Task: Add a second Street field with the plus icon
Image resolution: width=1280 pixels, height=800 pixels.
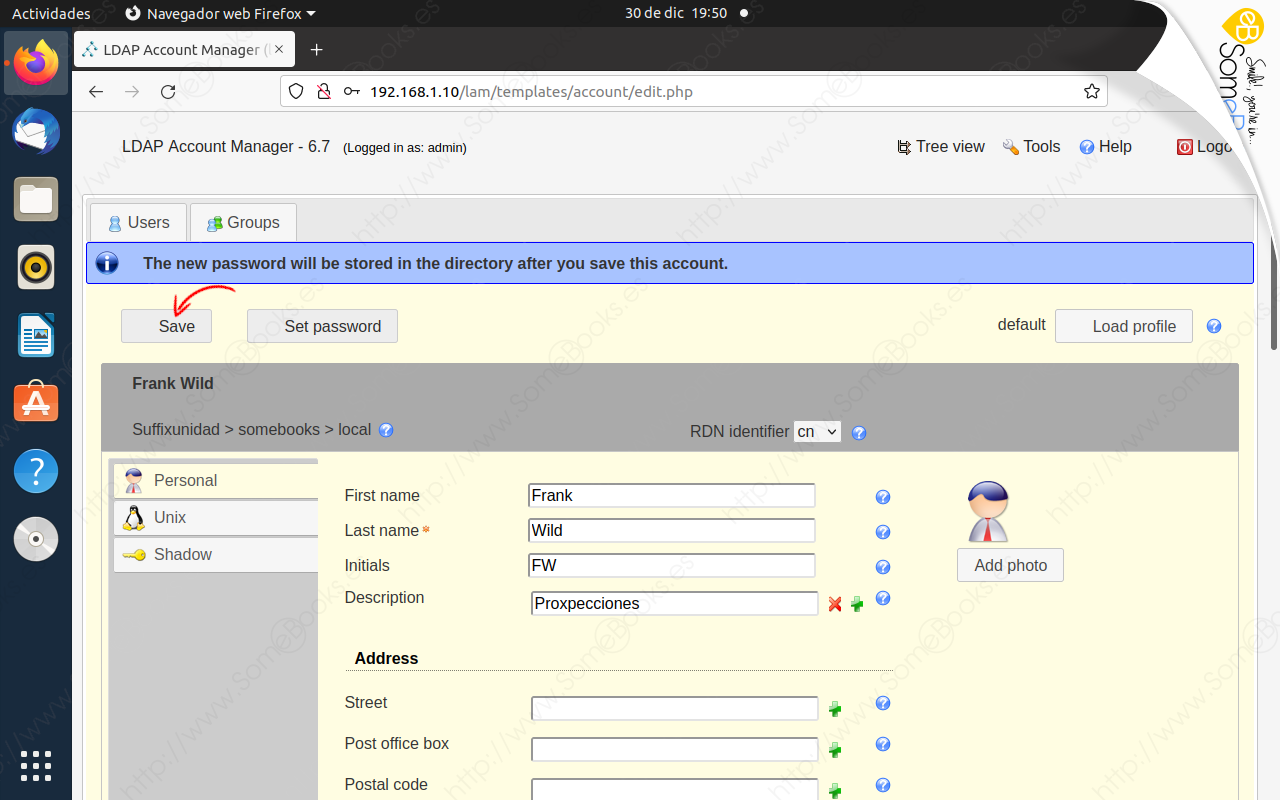Action: tap(836, 708)
